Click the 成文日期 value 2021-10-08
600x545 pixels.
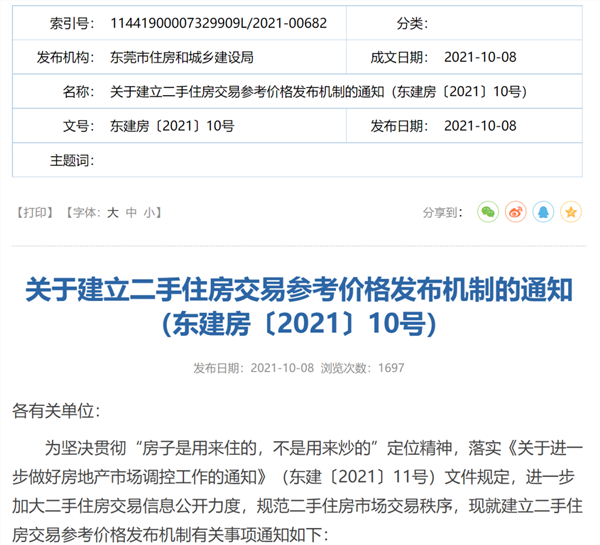pyautogui.click(x=479, y=57)
